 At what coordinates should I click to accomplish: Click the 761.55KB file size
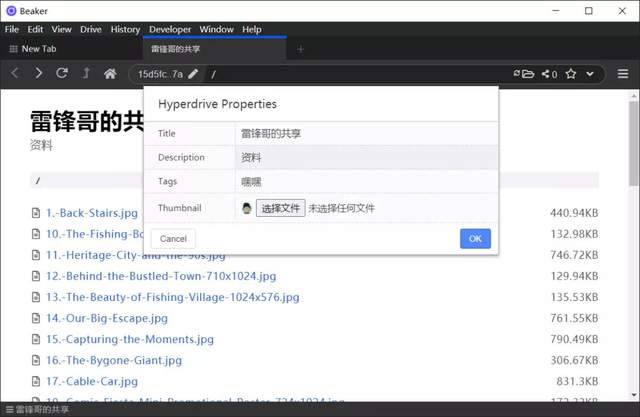pyautogui.click(x=574, y=318)
